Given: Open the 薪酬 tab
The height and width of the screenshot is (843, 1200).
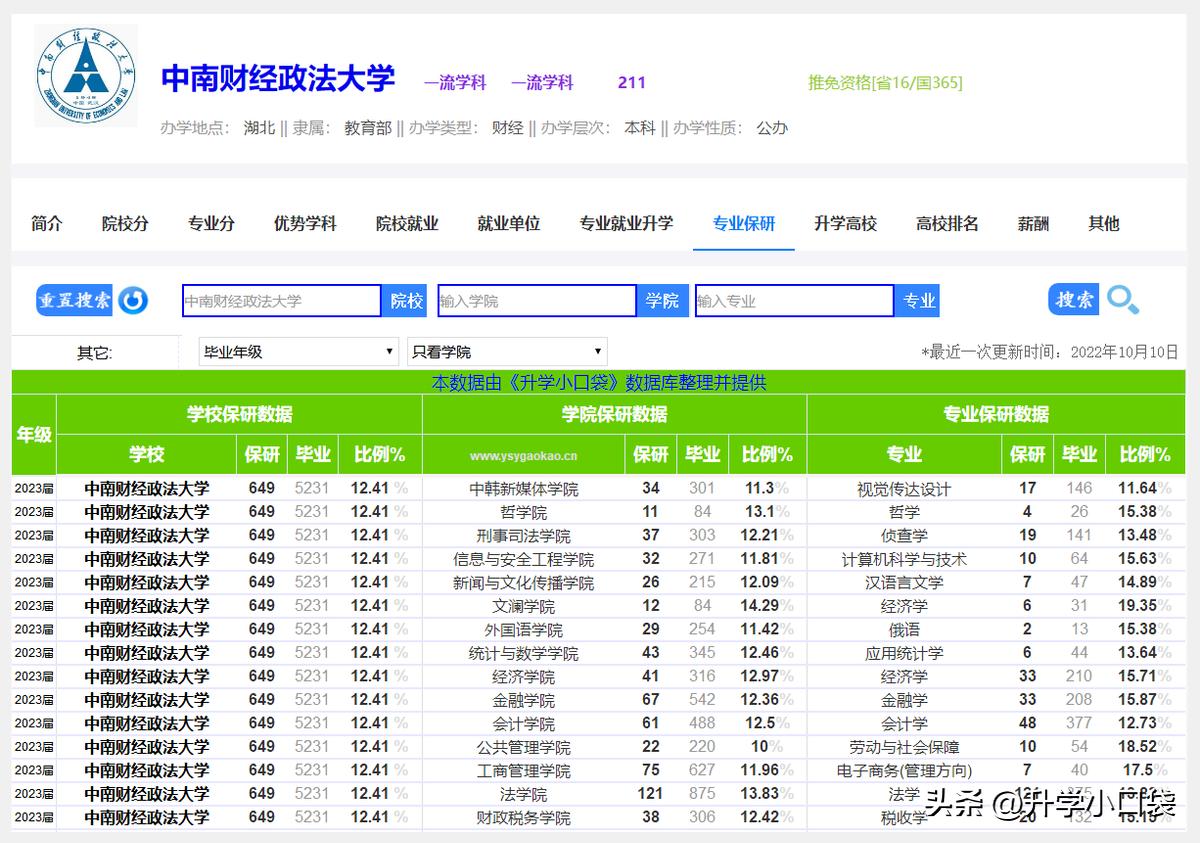Looking at the screenshot, I should point(1032,224).
